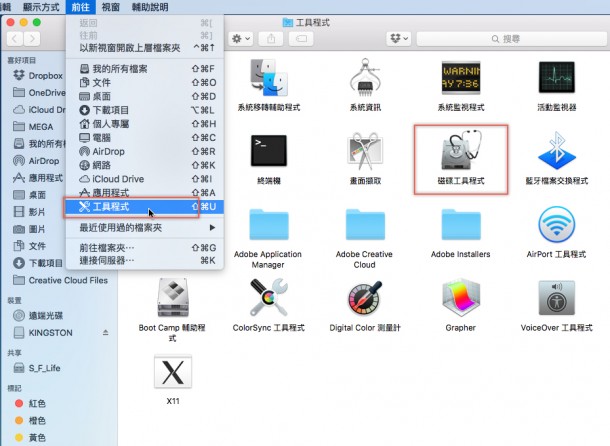610x446 pixels.
Task: Open the Digital Color 測量計 icon
Action: coord(365,298)
